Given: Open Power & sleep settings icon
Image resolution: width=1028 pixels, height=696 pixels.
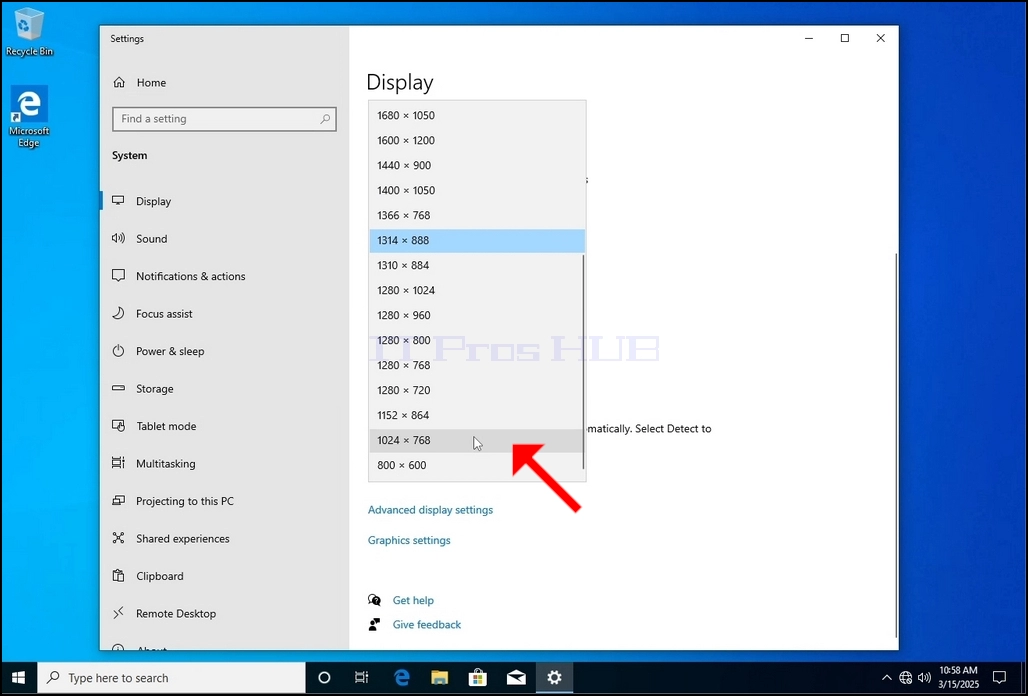Looking at the screenshot, I should click(x=118, y=351).
